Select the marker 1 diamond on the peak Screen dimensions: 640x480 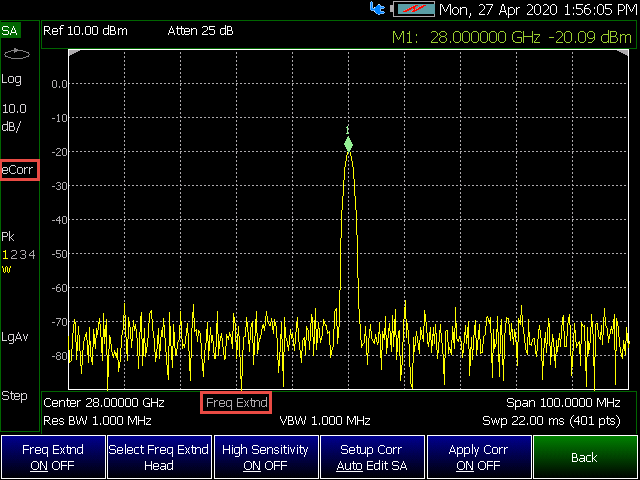348,144
